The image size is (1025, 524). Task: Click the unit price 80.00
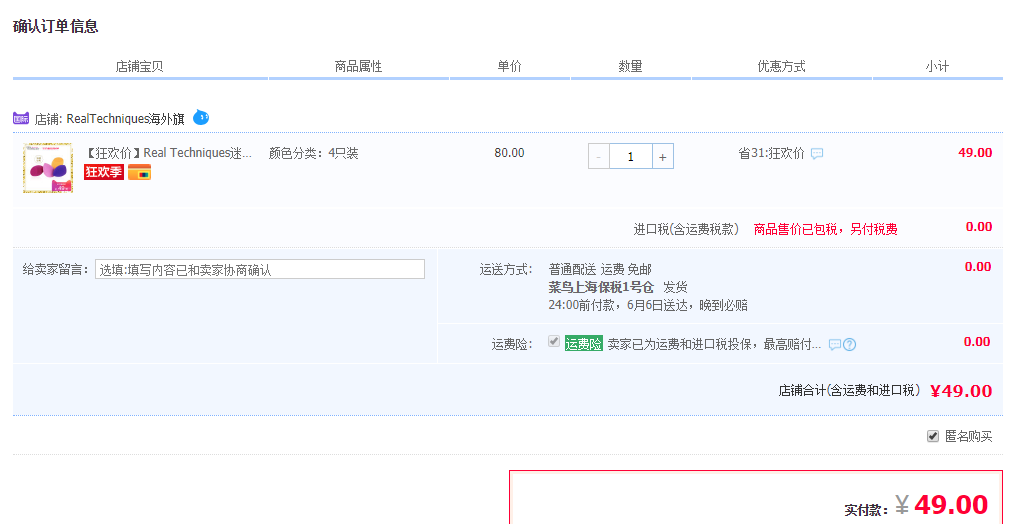(509, 153)
